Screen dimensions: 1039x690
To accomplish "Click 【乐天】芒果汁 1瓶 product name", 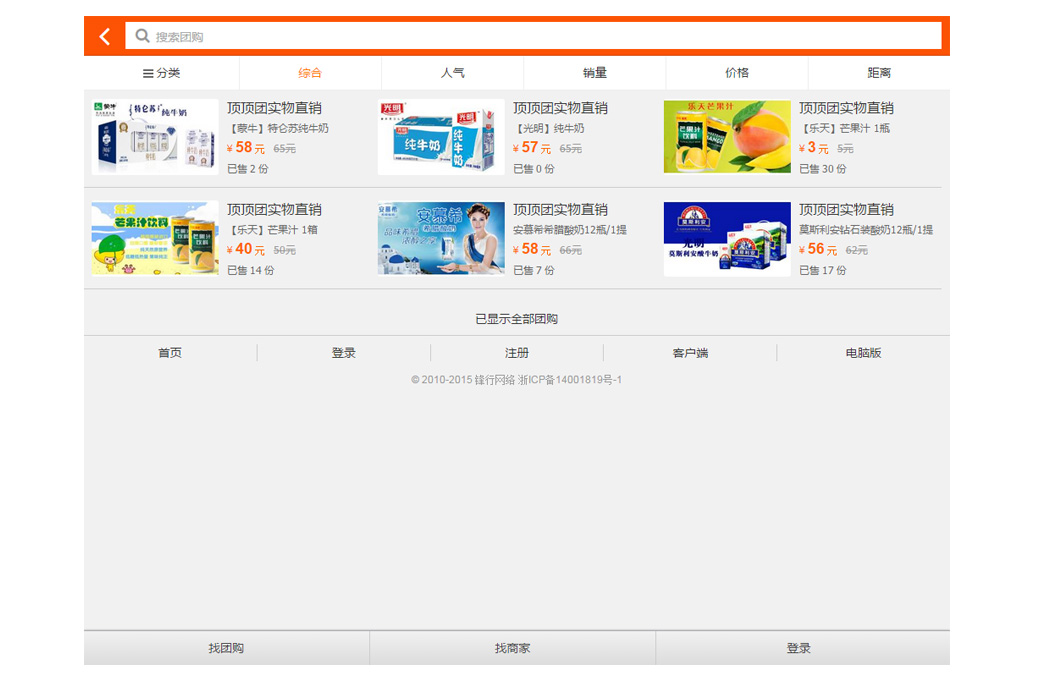I will [844, 129].
